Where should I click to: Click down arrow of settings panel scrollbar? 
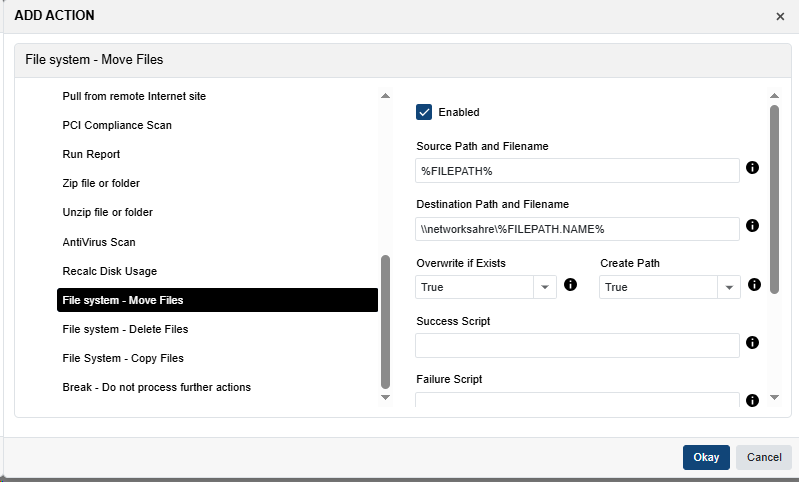(x=773, y=398)
